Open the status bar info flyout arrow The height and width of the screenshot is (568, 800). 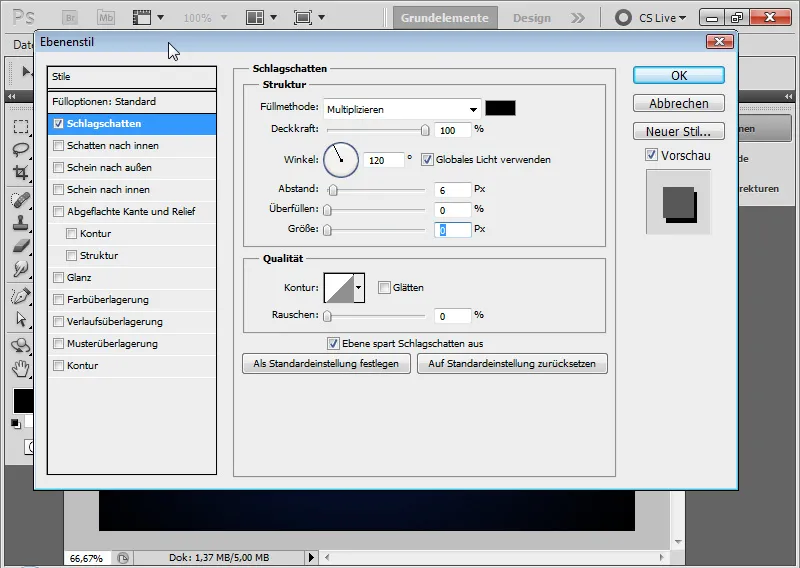(311, 557)
